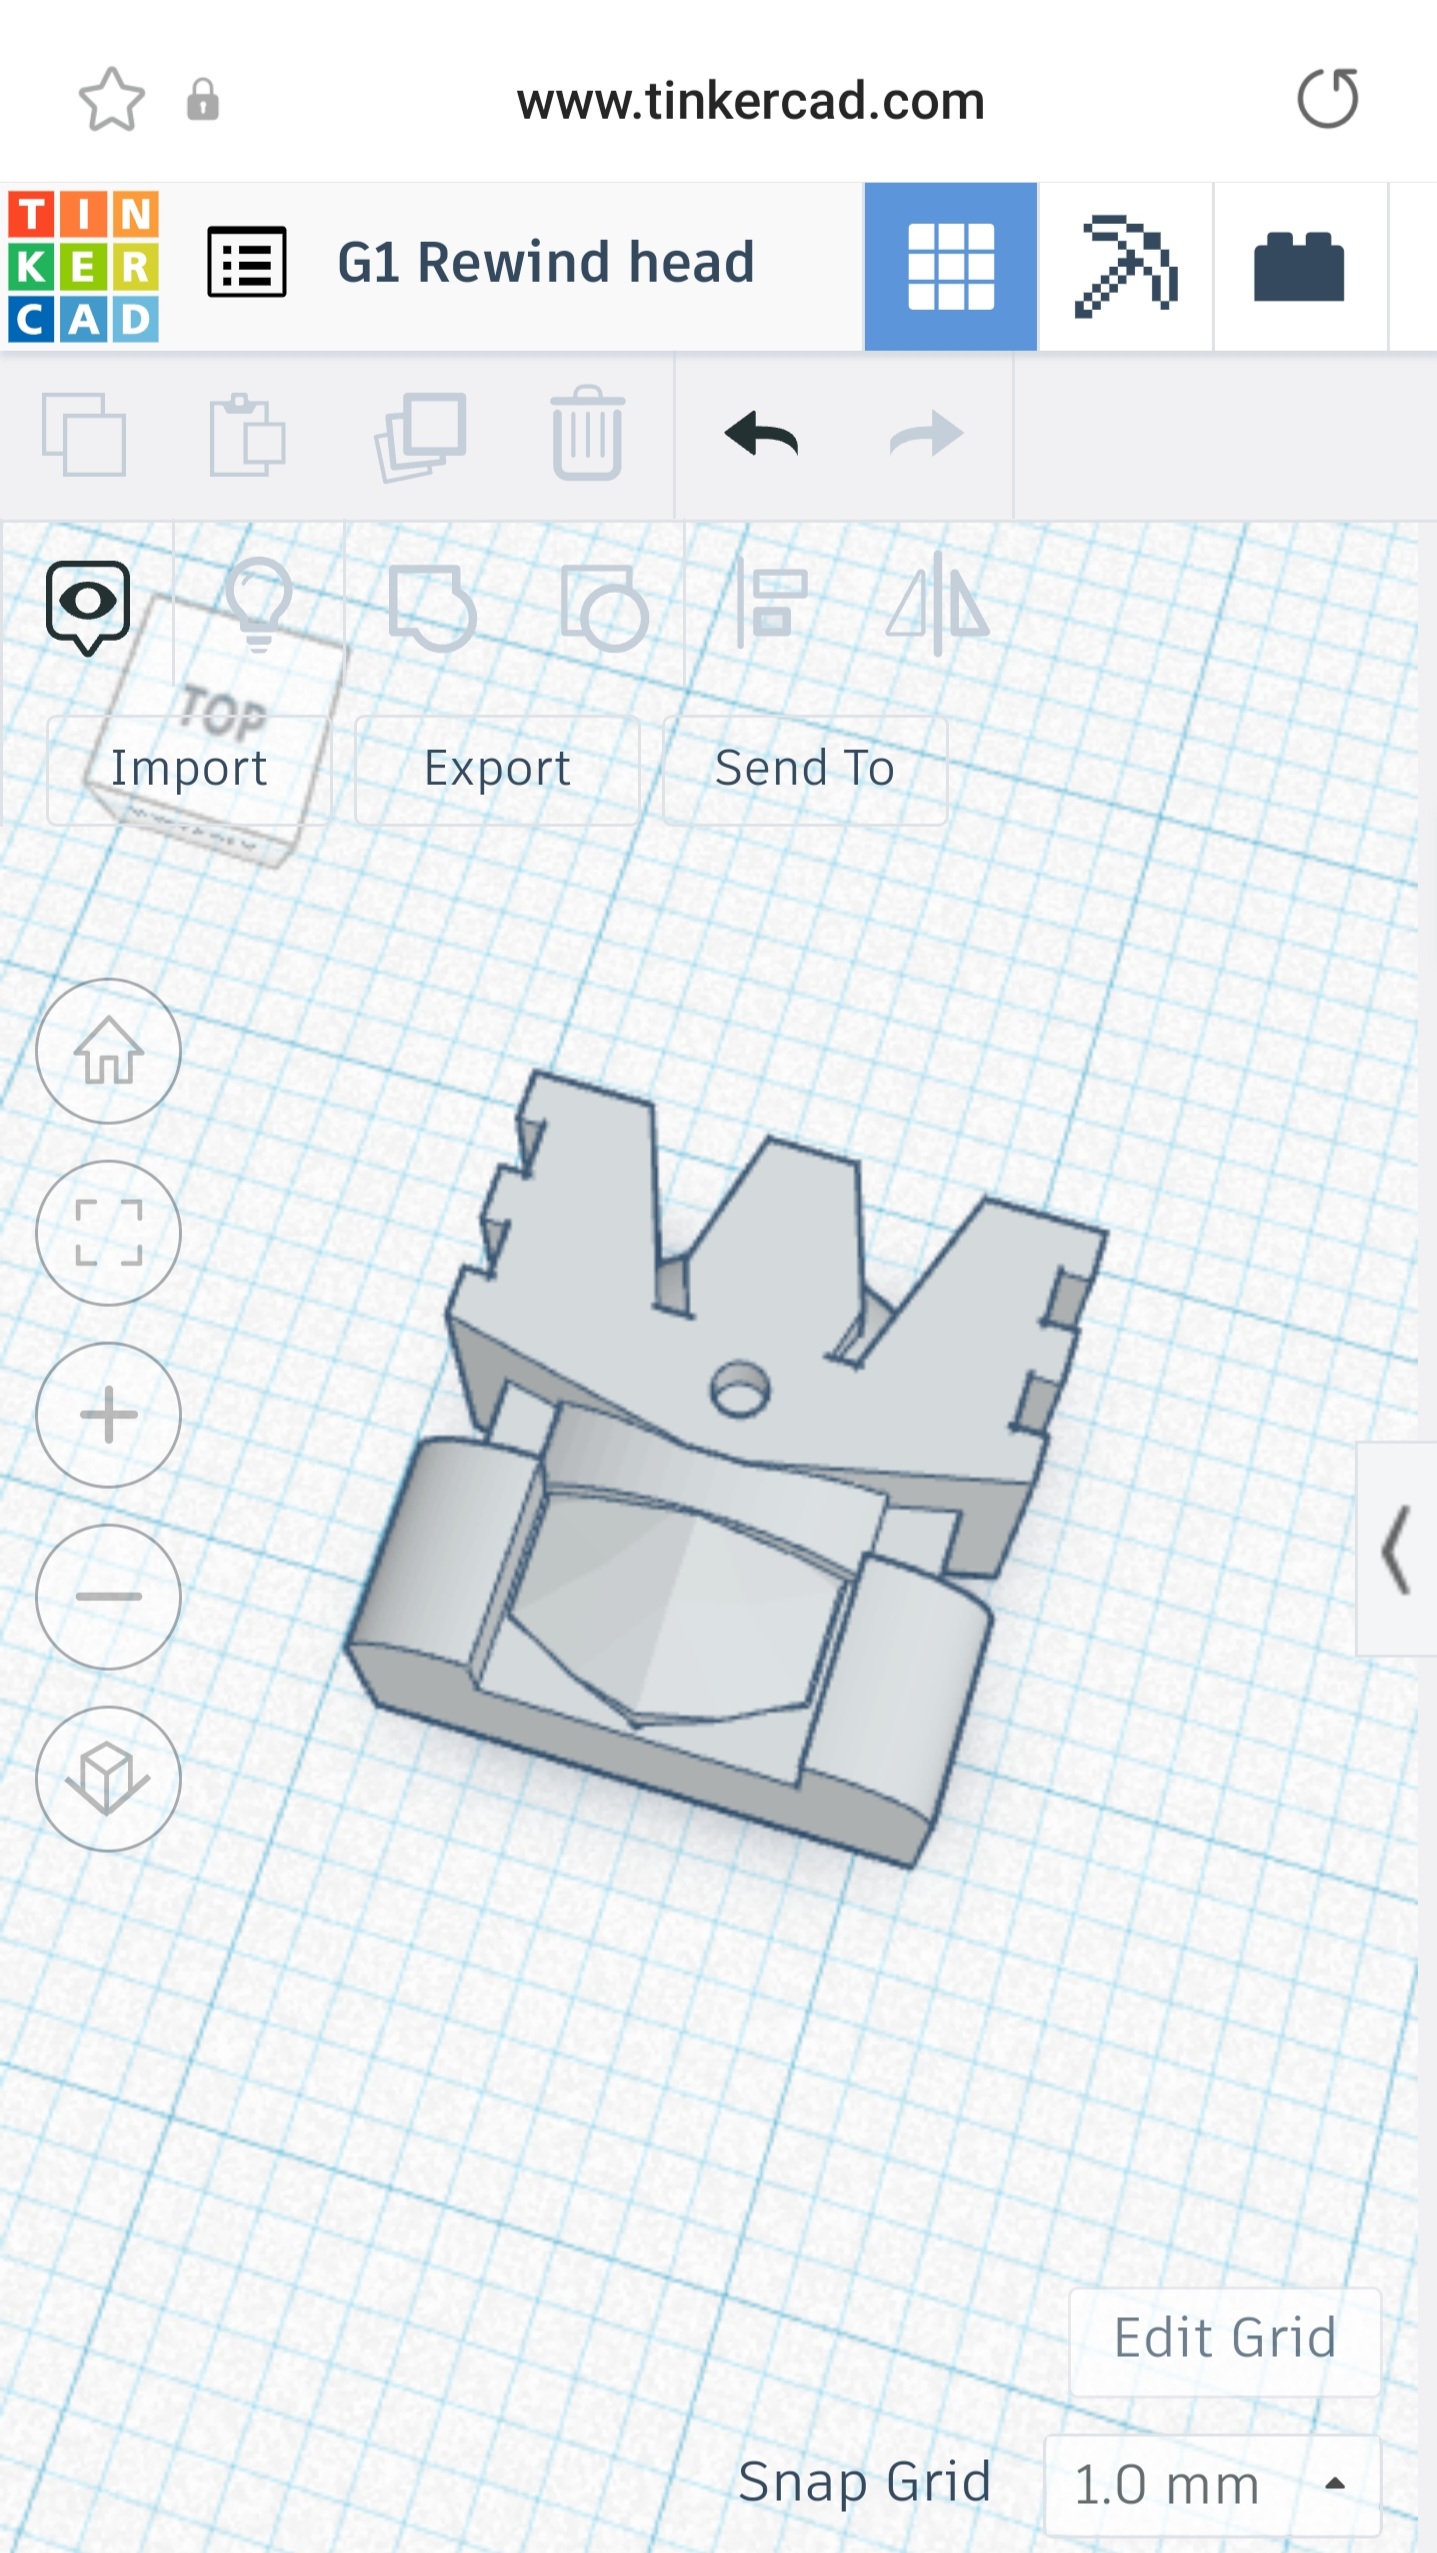The width and height of the screenshot is (1437, 2553).
Task: Switch to 3D design grid view
Action: (x=950, y=267)
